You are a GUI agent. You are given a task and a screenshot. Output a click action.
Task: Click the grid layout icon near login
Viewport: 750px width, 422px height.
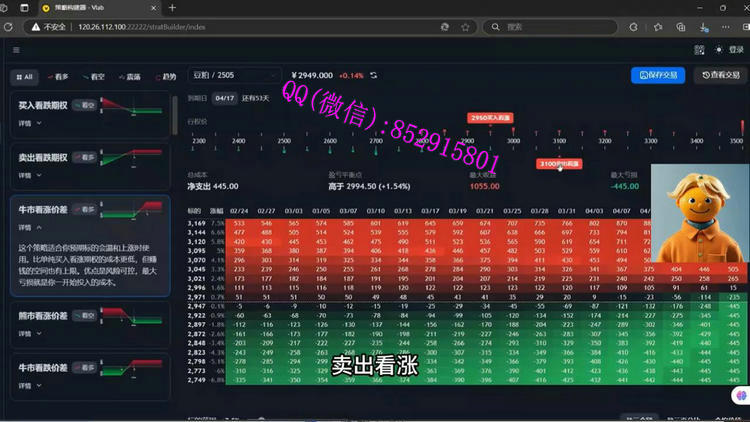pyautogui.click(x=699, y=50)
